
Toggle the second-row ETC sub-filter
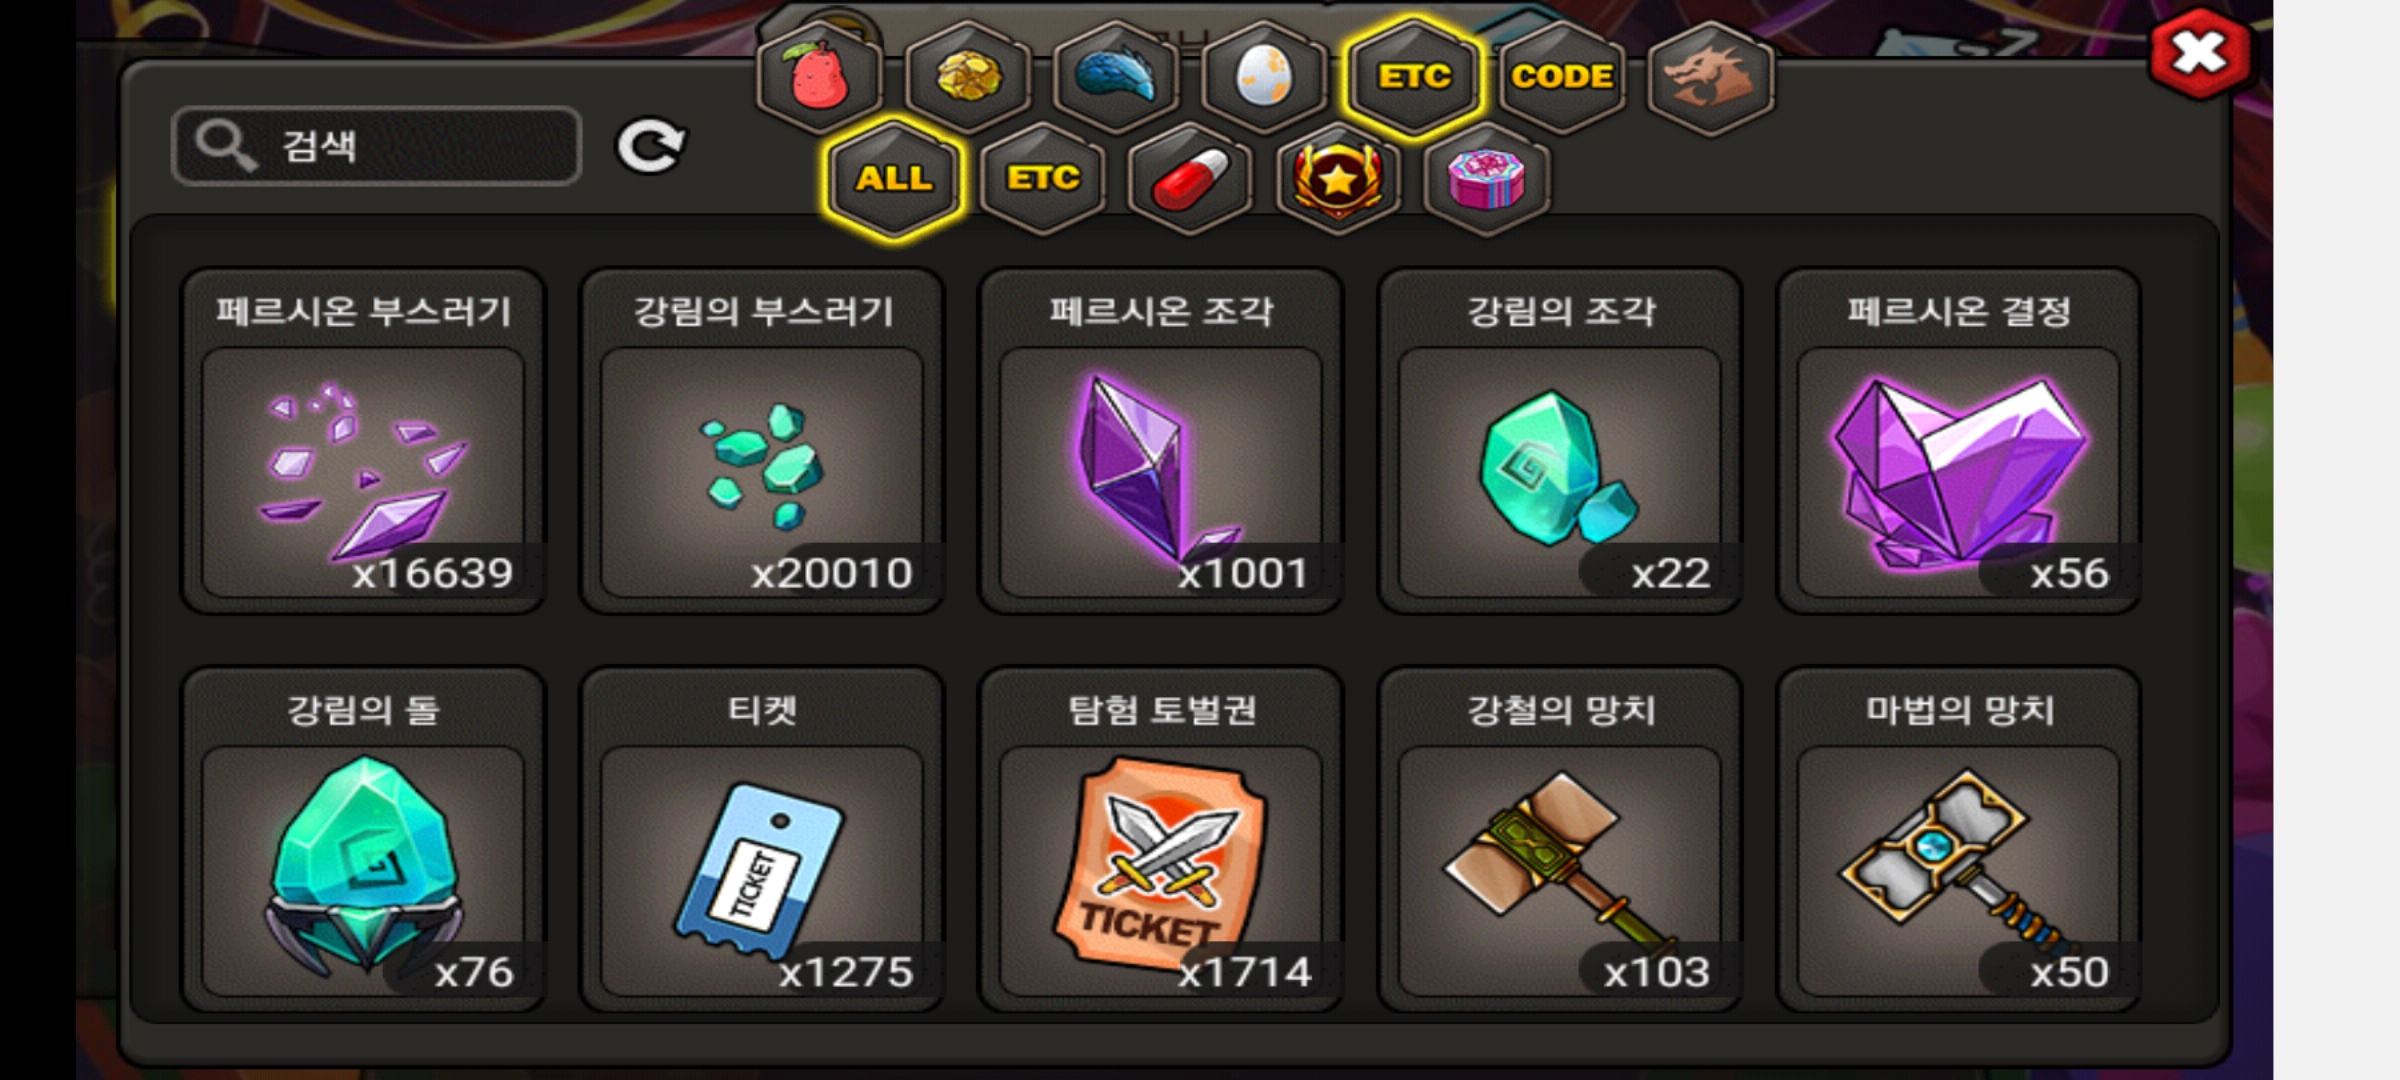point(1042,179)
